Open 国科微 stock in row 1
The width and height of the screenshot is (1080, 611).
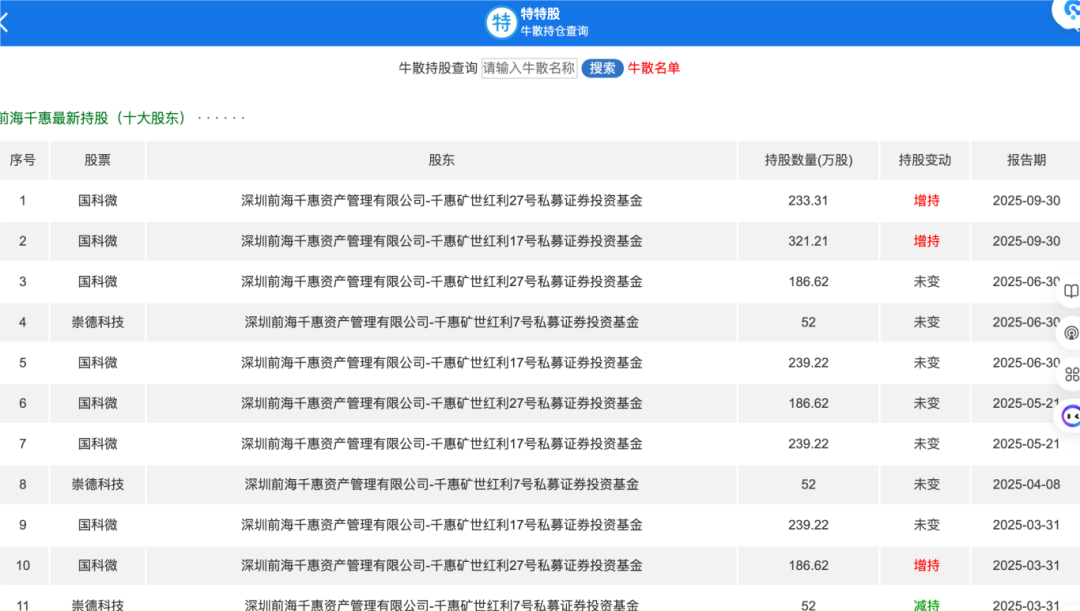pyautogui.click(x=97, y=200)
